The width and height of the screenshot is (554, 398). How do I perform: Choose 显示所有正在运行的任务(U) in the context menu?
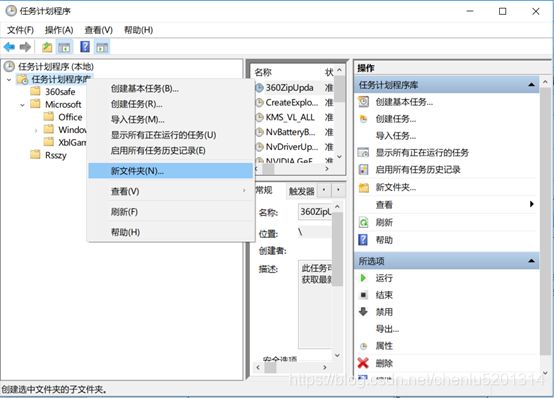click(x=170, y=135)
